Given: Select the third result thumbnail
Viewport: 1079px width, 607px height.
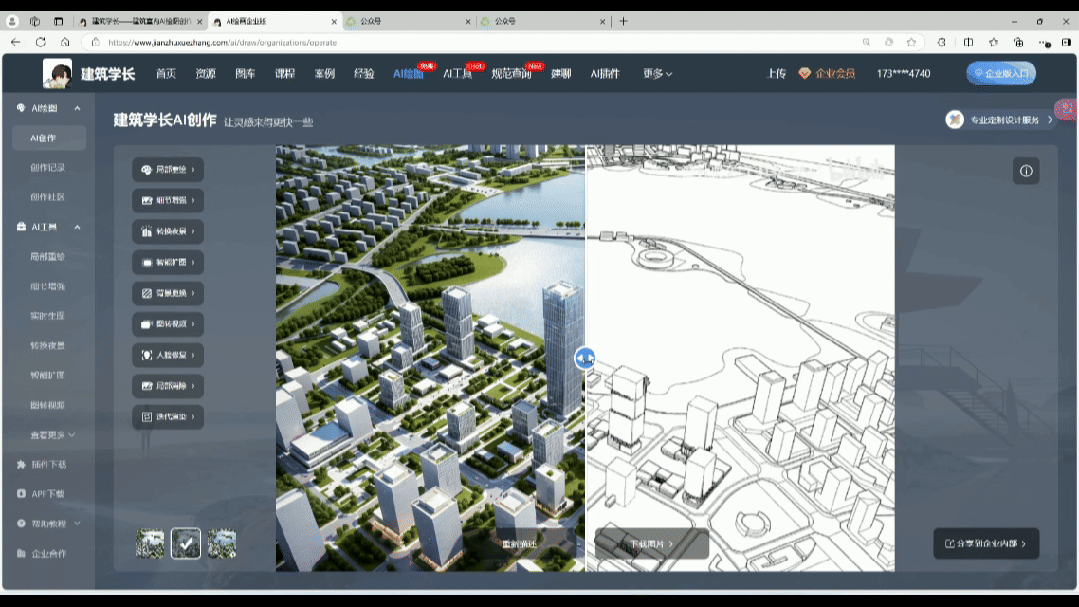Looking at the screenshot, I should (222, 544).
